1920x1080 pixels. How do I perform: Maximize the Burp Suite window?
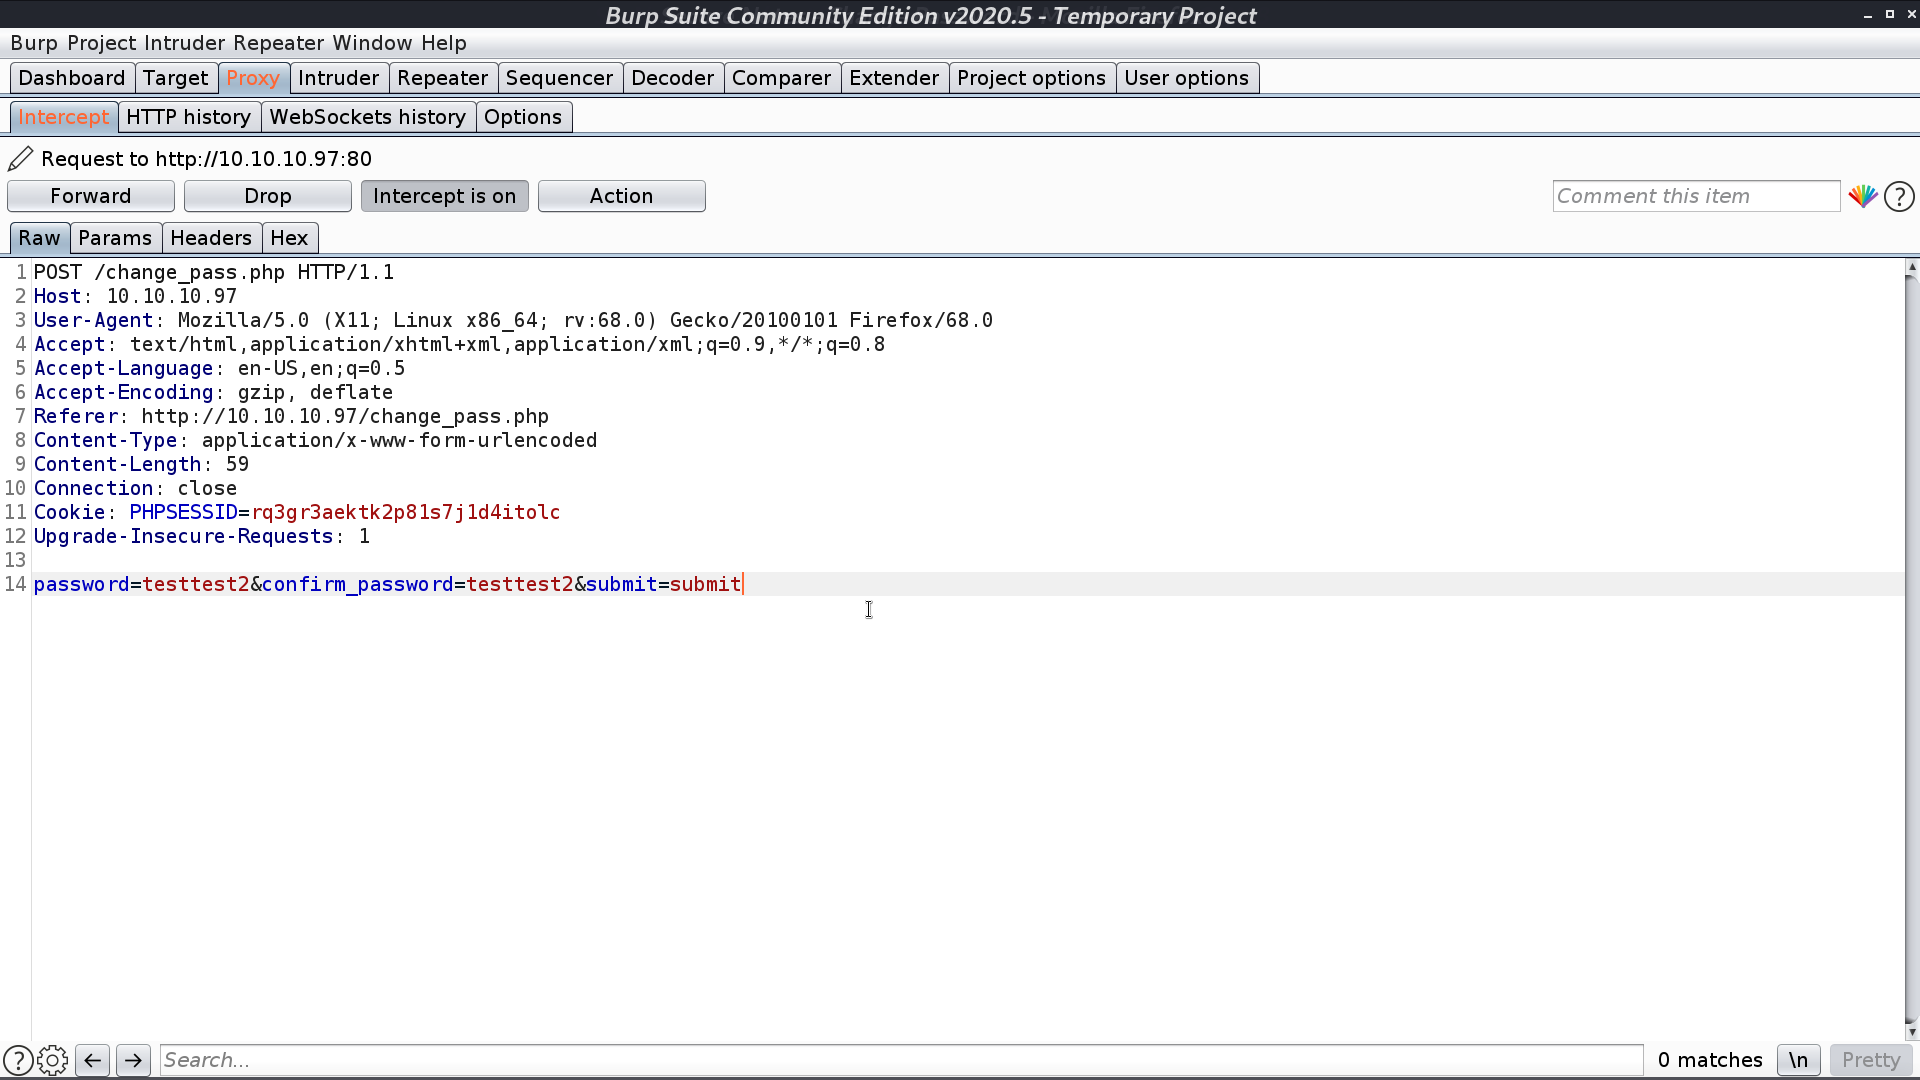tap(1890, 14)
